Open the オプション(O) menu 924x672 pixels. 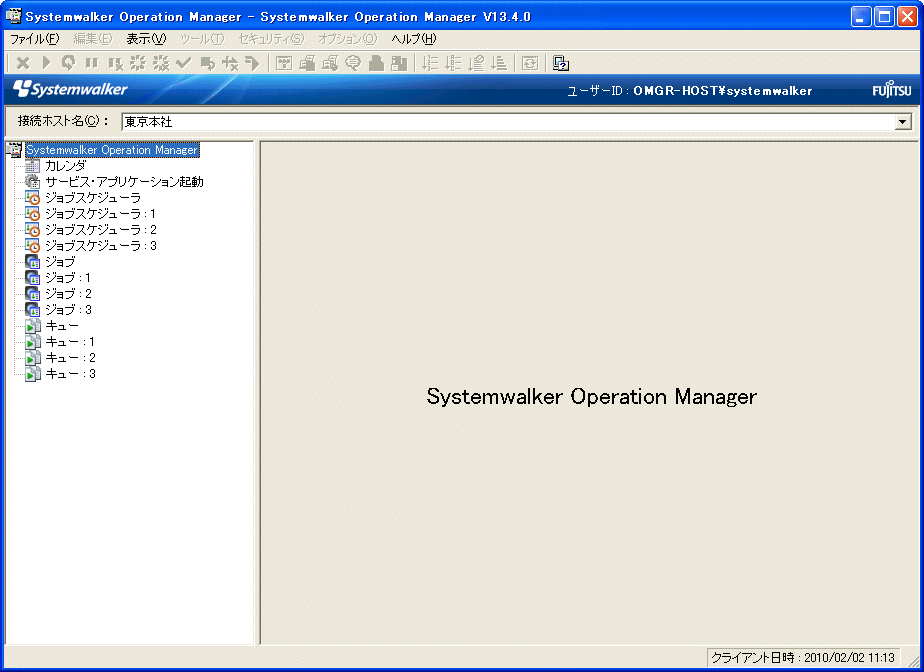(347, 39)
